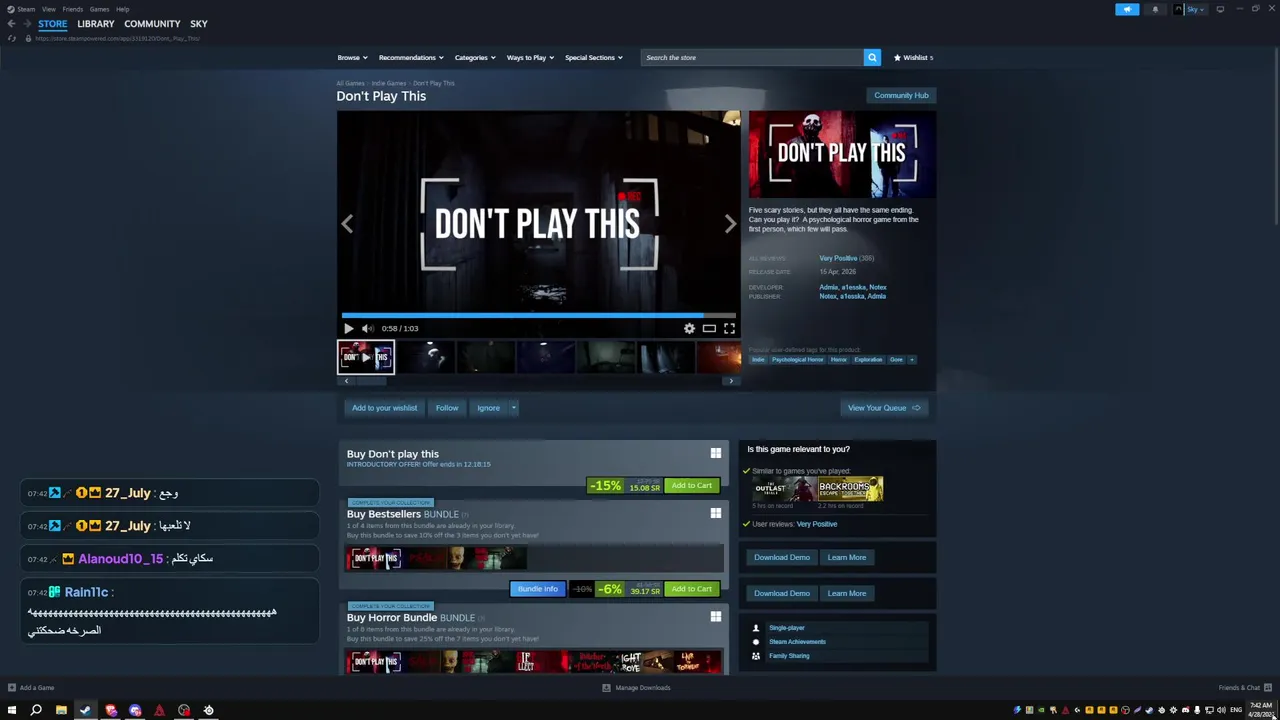1280x720 pixels.
Task: Click the Steam logo menu
Action: point(21,9)
